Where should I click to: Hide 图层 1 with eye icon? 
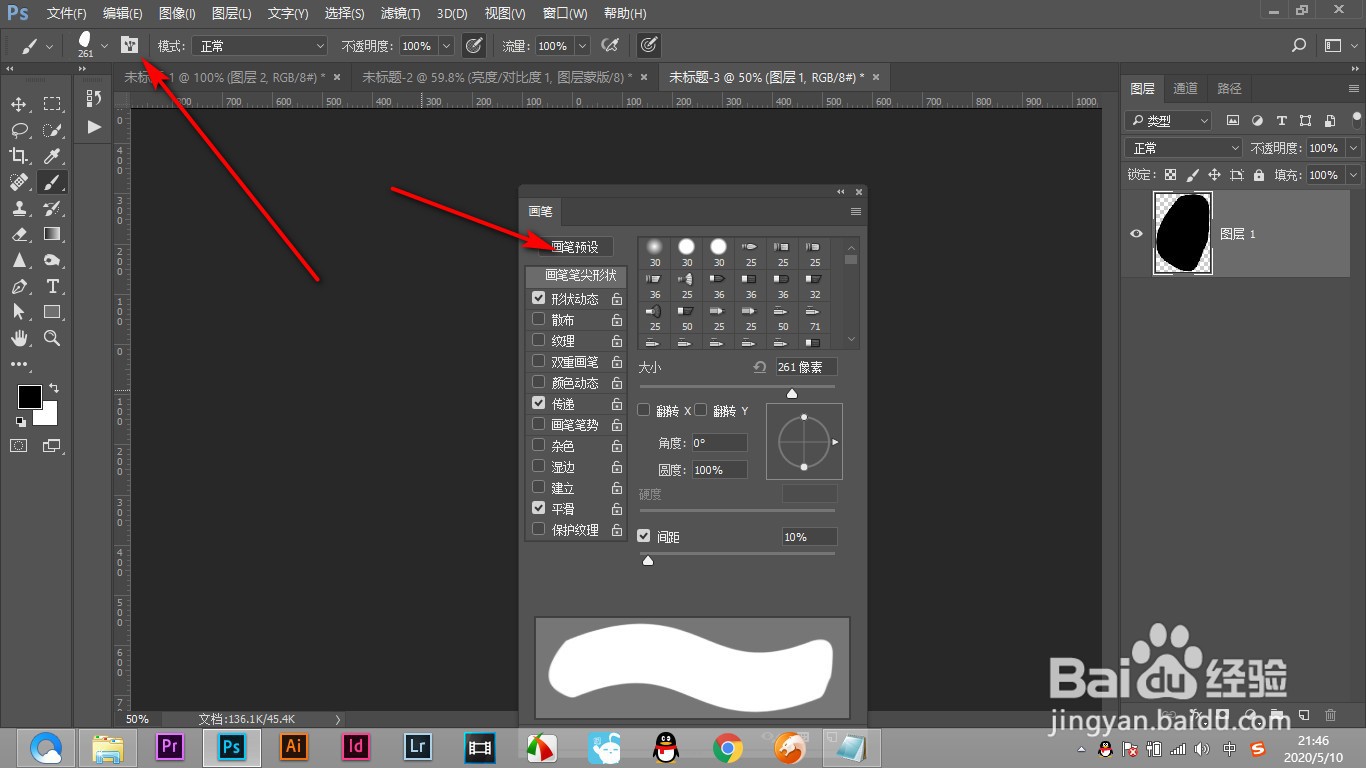pyautogui.click(x=1136, y=233)
